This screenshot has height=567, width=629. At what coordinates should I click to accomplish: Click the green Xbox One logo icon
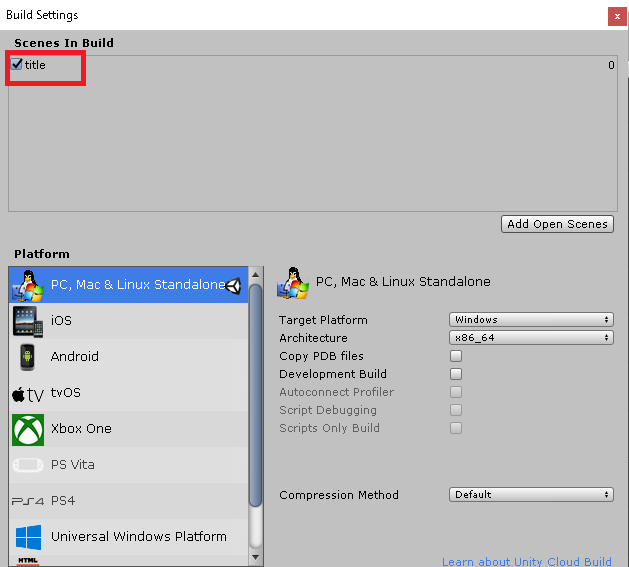coord(28,430)
